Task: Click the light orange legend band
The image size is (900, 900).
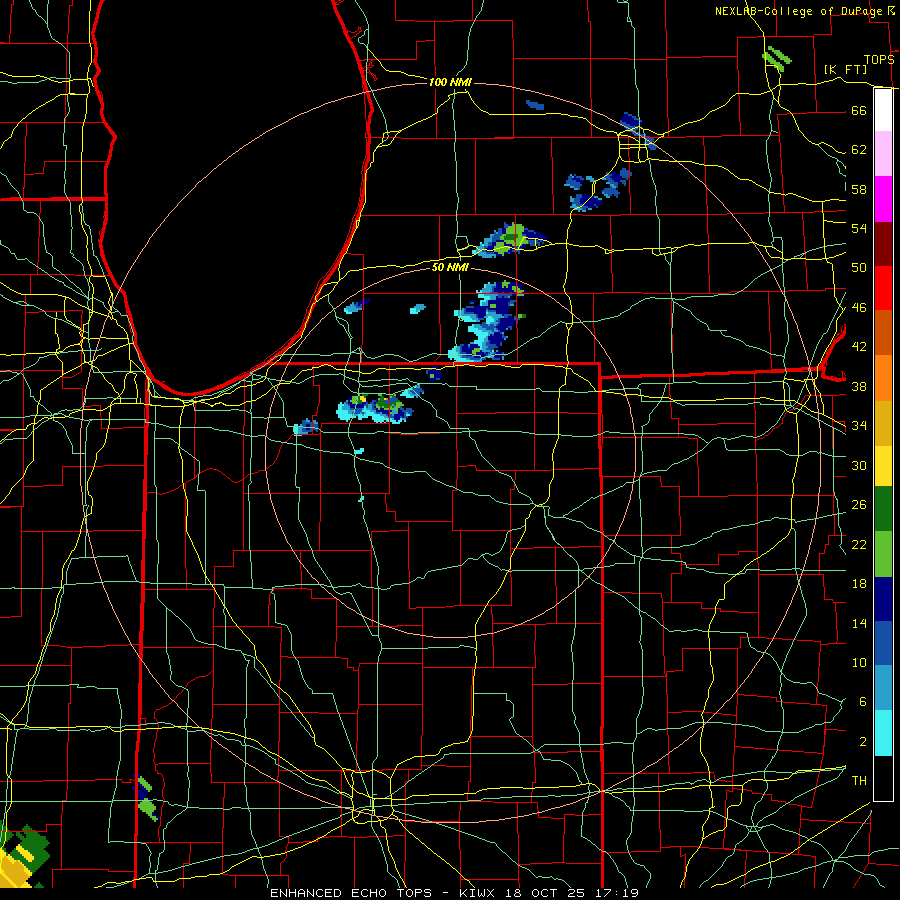Action: 883,378
